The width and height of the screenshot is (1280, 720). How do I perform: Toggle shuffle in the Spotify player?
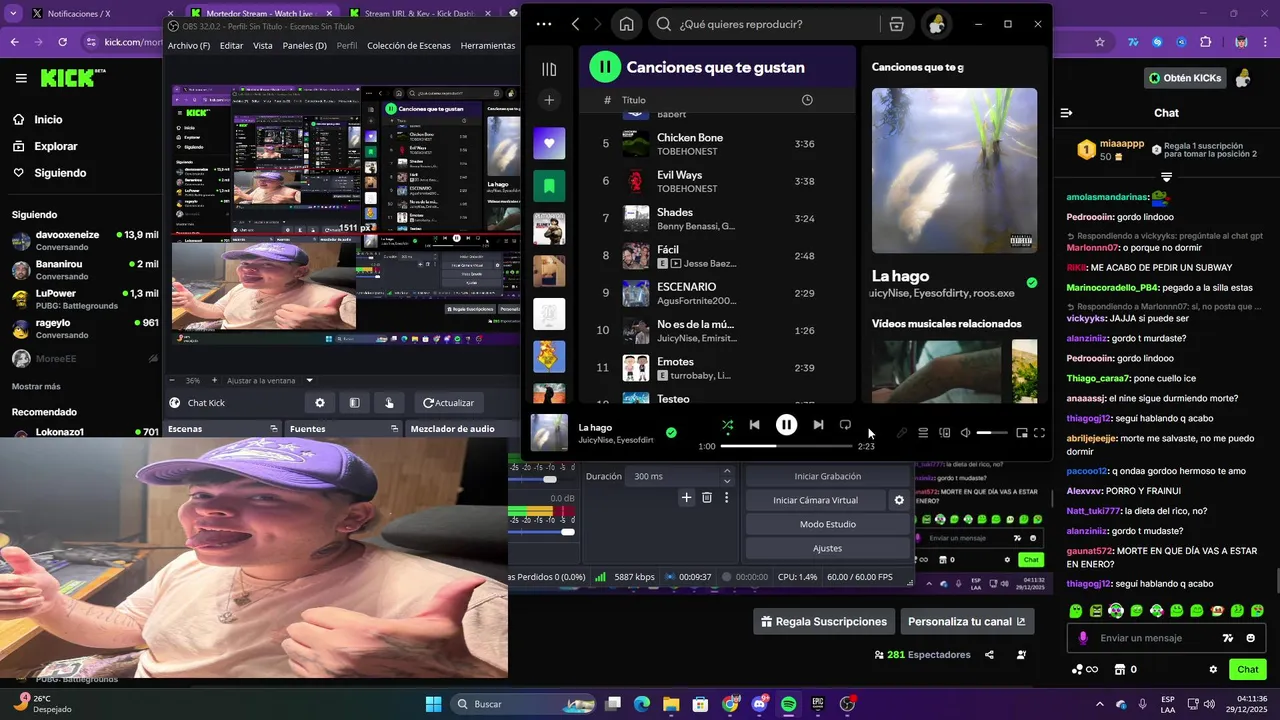click(x=727, y=425)
